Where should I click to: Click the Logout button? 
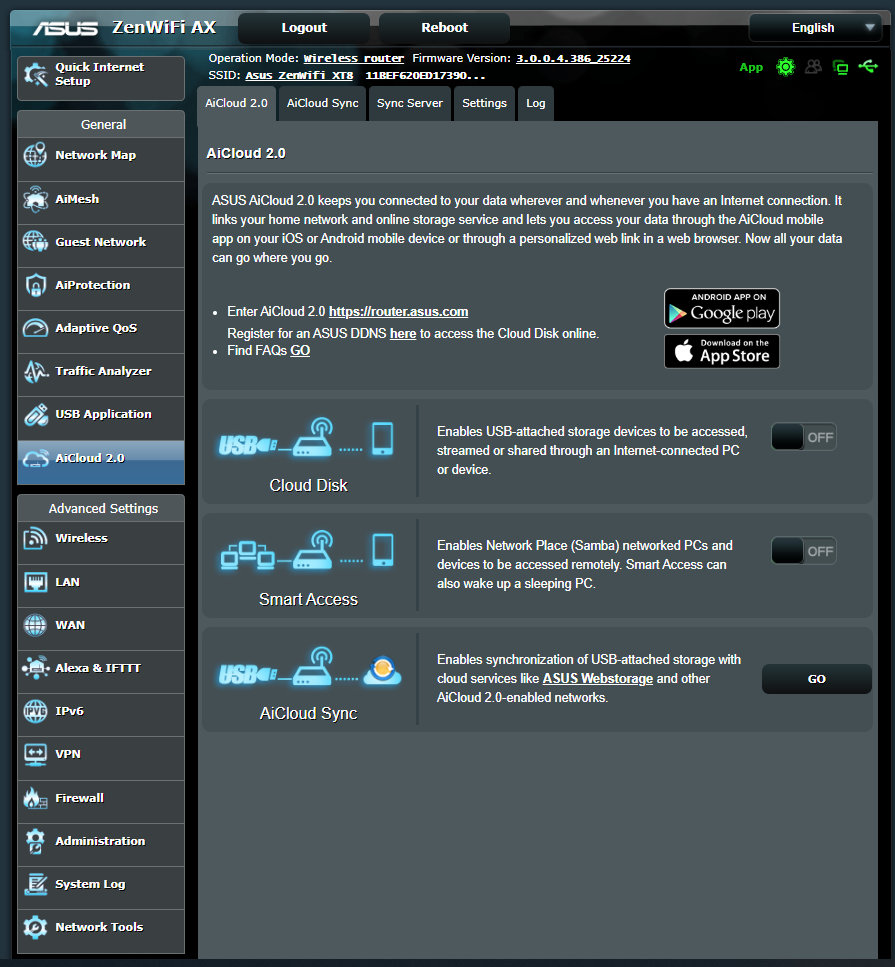click(303, 28)
